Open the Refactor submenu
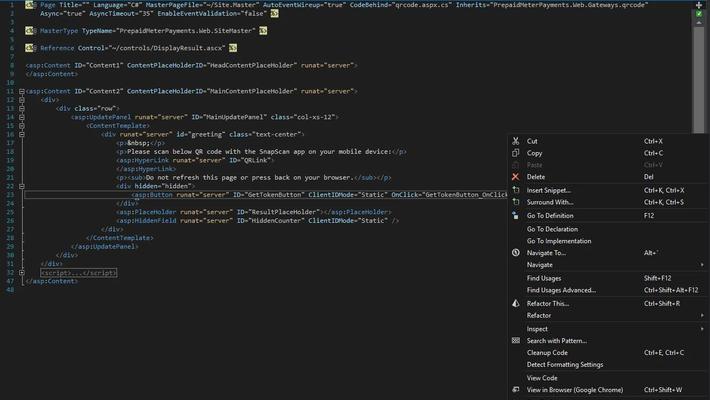Image resolution: width=710 pixels, height=400 pixels. tap(609, 315)
